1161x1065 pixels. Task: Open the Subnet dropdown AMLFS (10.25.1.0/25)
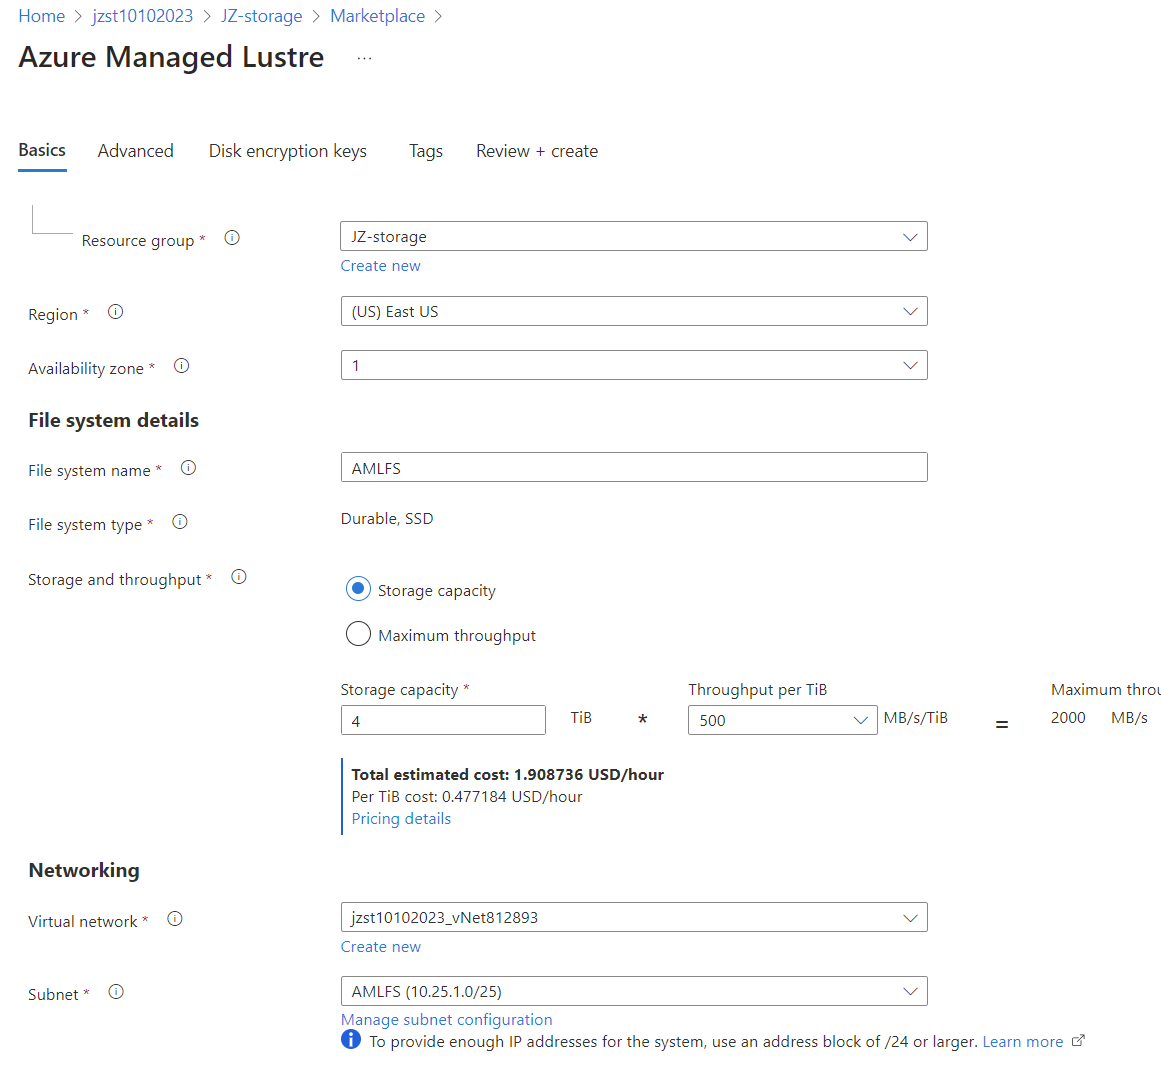click(634, 991)
